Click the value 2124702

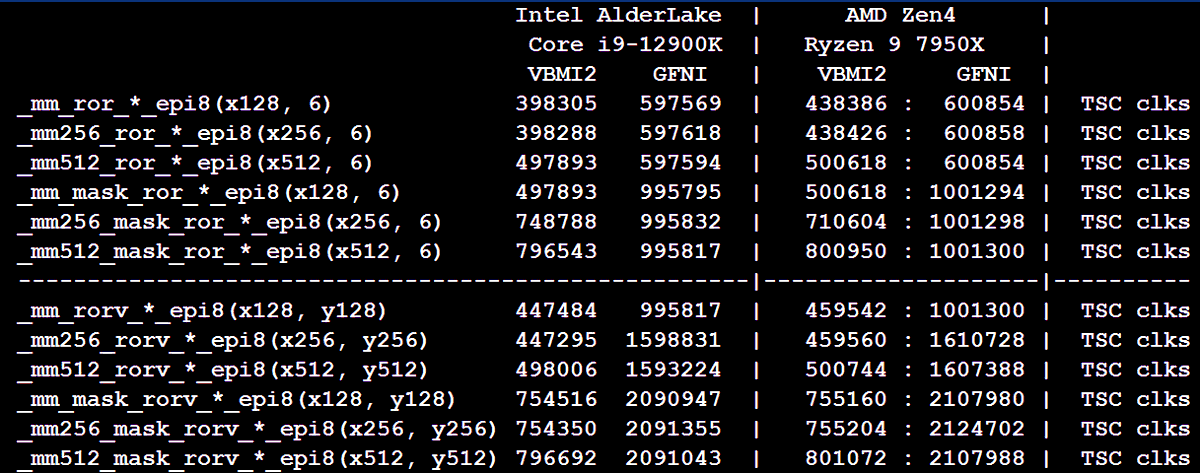pos(977,429)
